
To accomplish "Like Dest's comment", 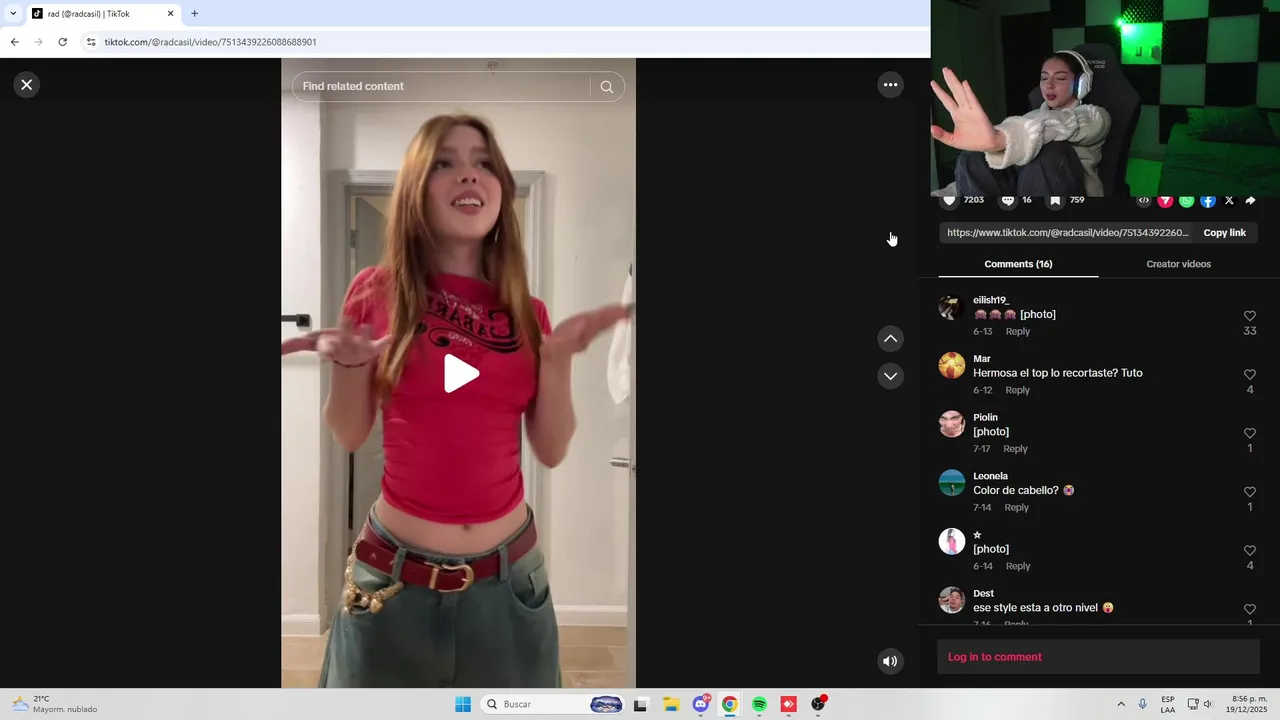I will [x=1250, y=609].
